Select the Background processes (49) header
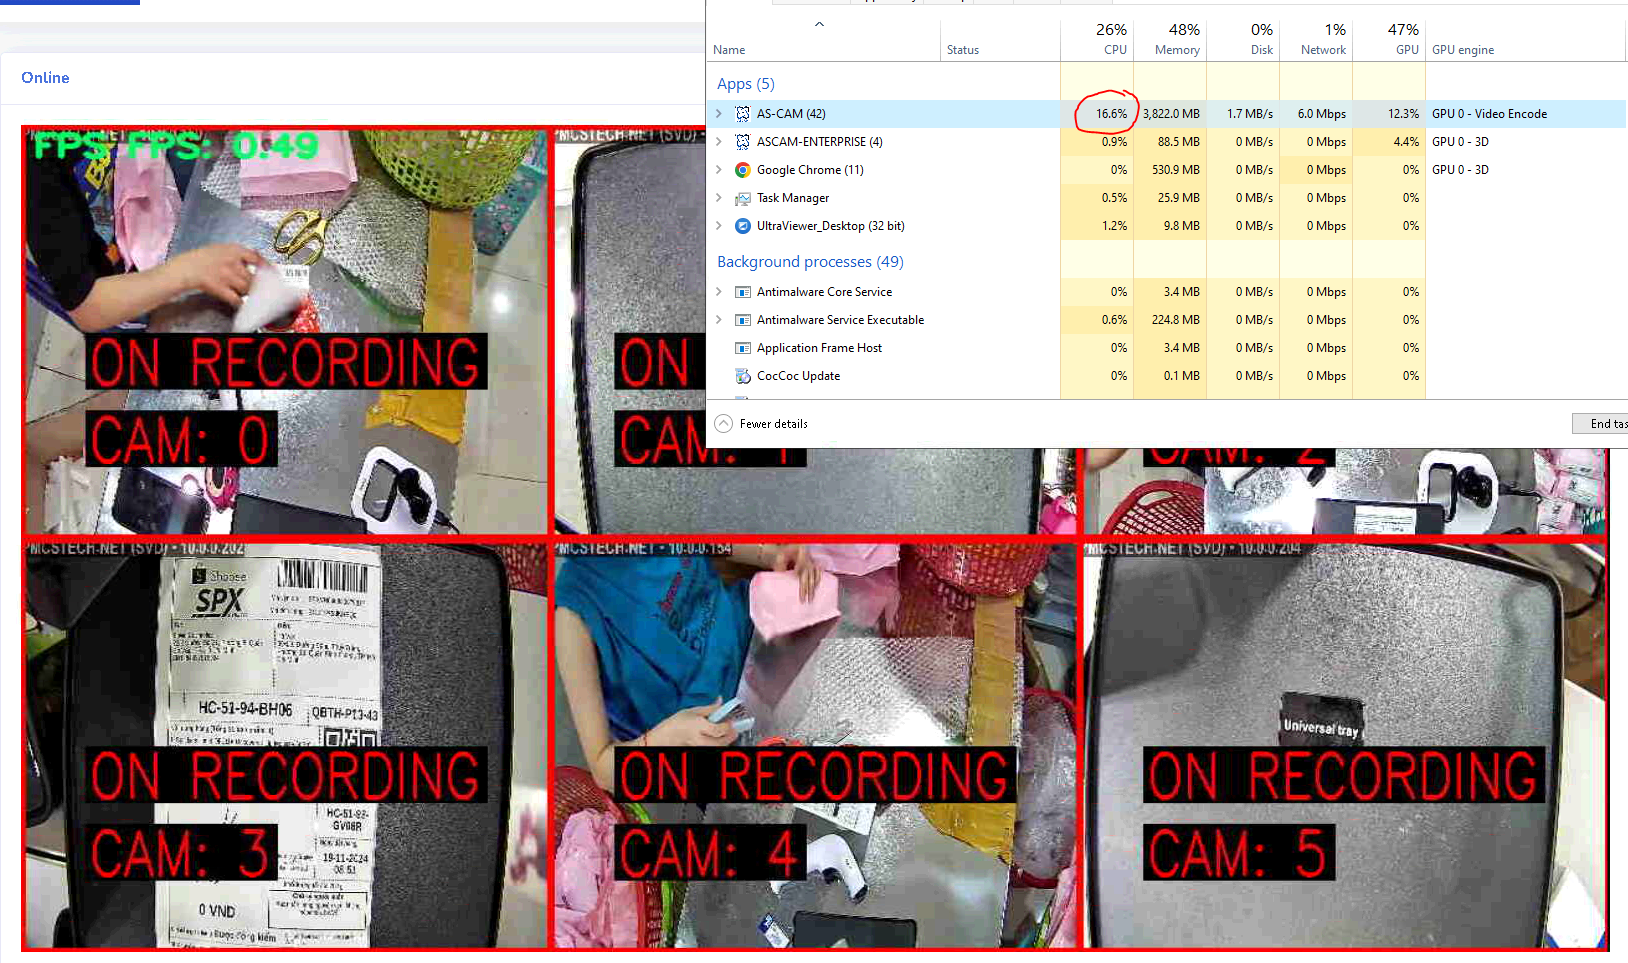Image resolution: width=1628 pixels, height=963 pixels. point(810,262)
